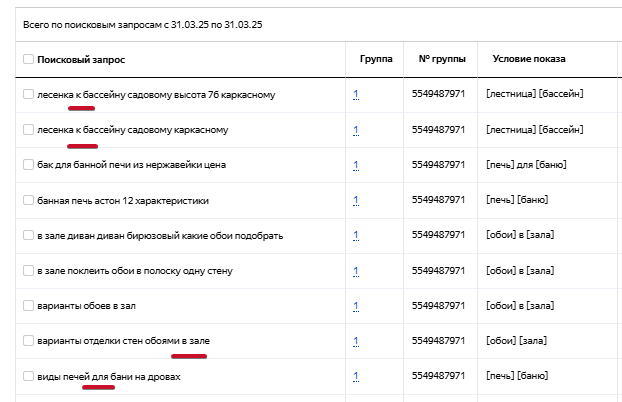This screenshot has height=402, width=622.
Task: Open group link 1 for 'в зале диван диван бирюзовый' row
Action: 356,235
